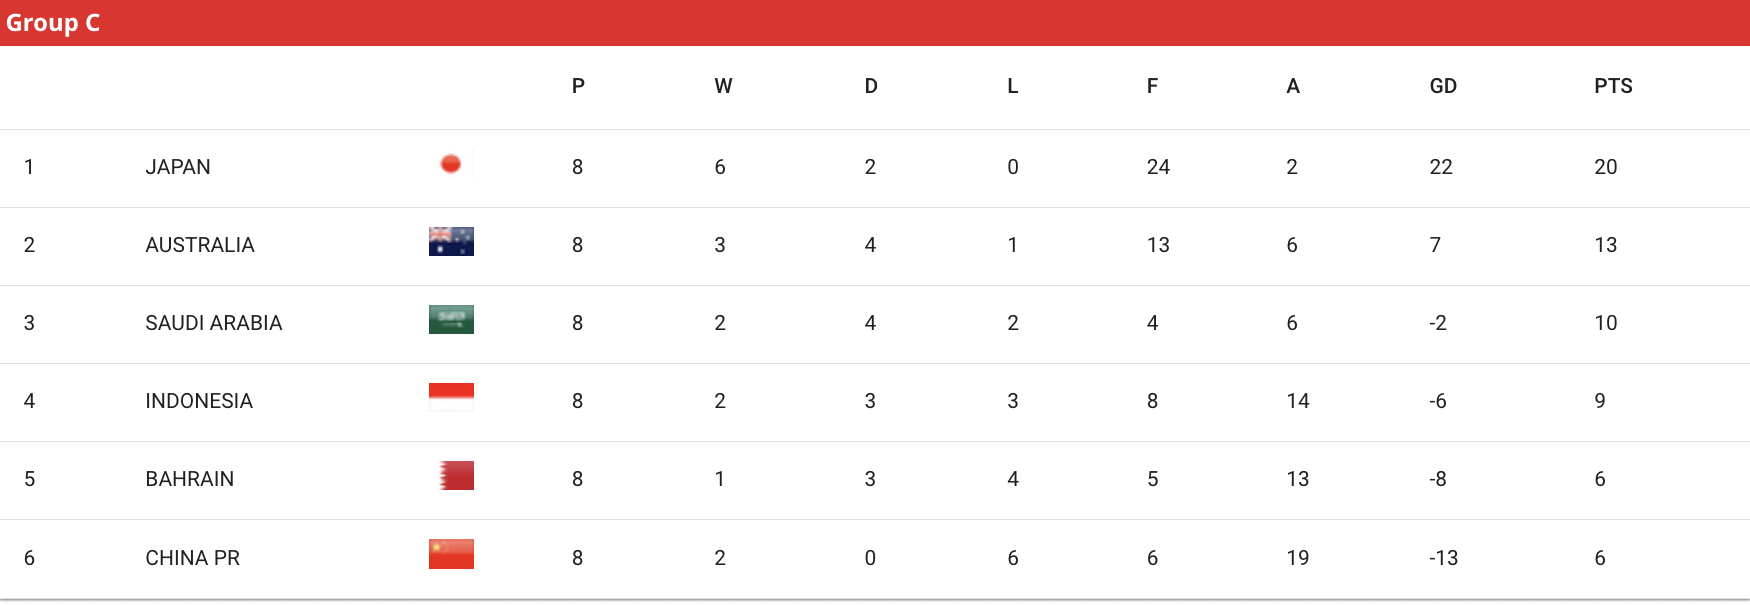
Task: Click the Saudi Arabia flag icon
Action: click(x=451, y=320)
